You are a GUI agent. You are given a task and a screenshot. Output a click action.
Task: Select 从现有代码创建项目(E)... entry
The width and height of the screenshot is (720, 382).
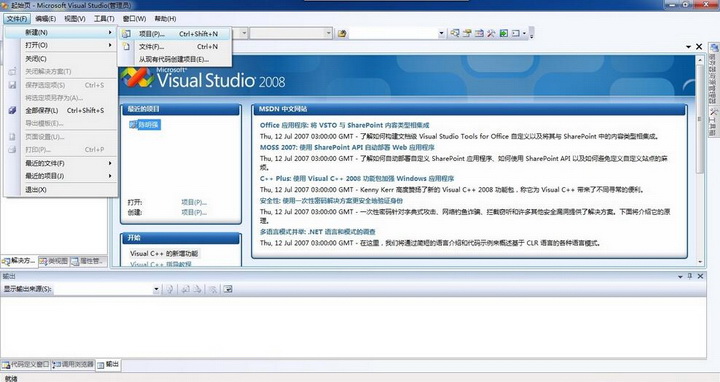tap(175, 60)
